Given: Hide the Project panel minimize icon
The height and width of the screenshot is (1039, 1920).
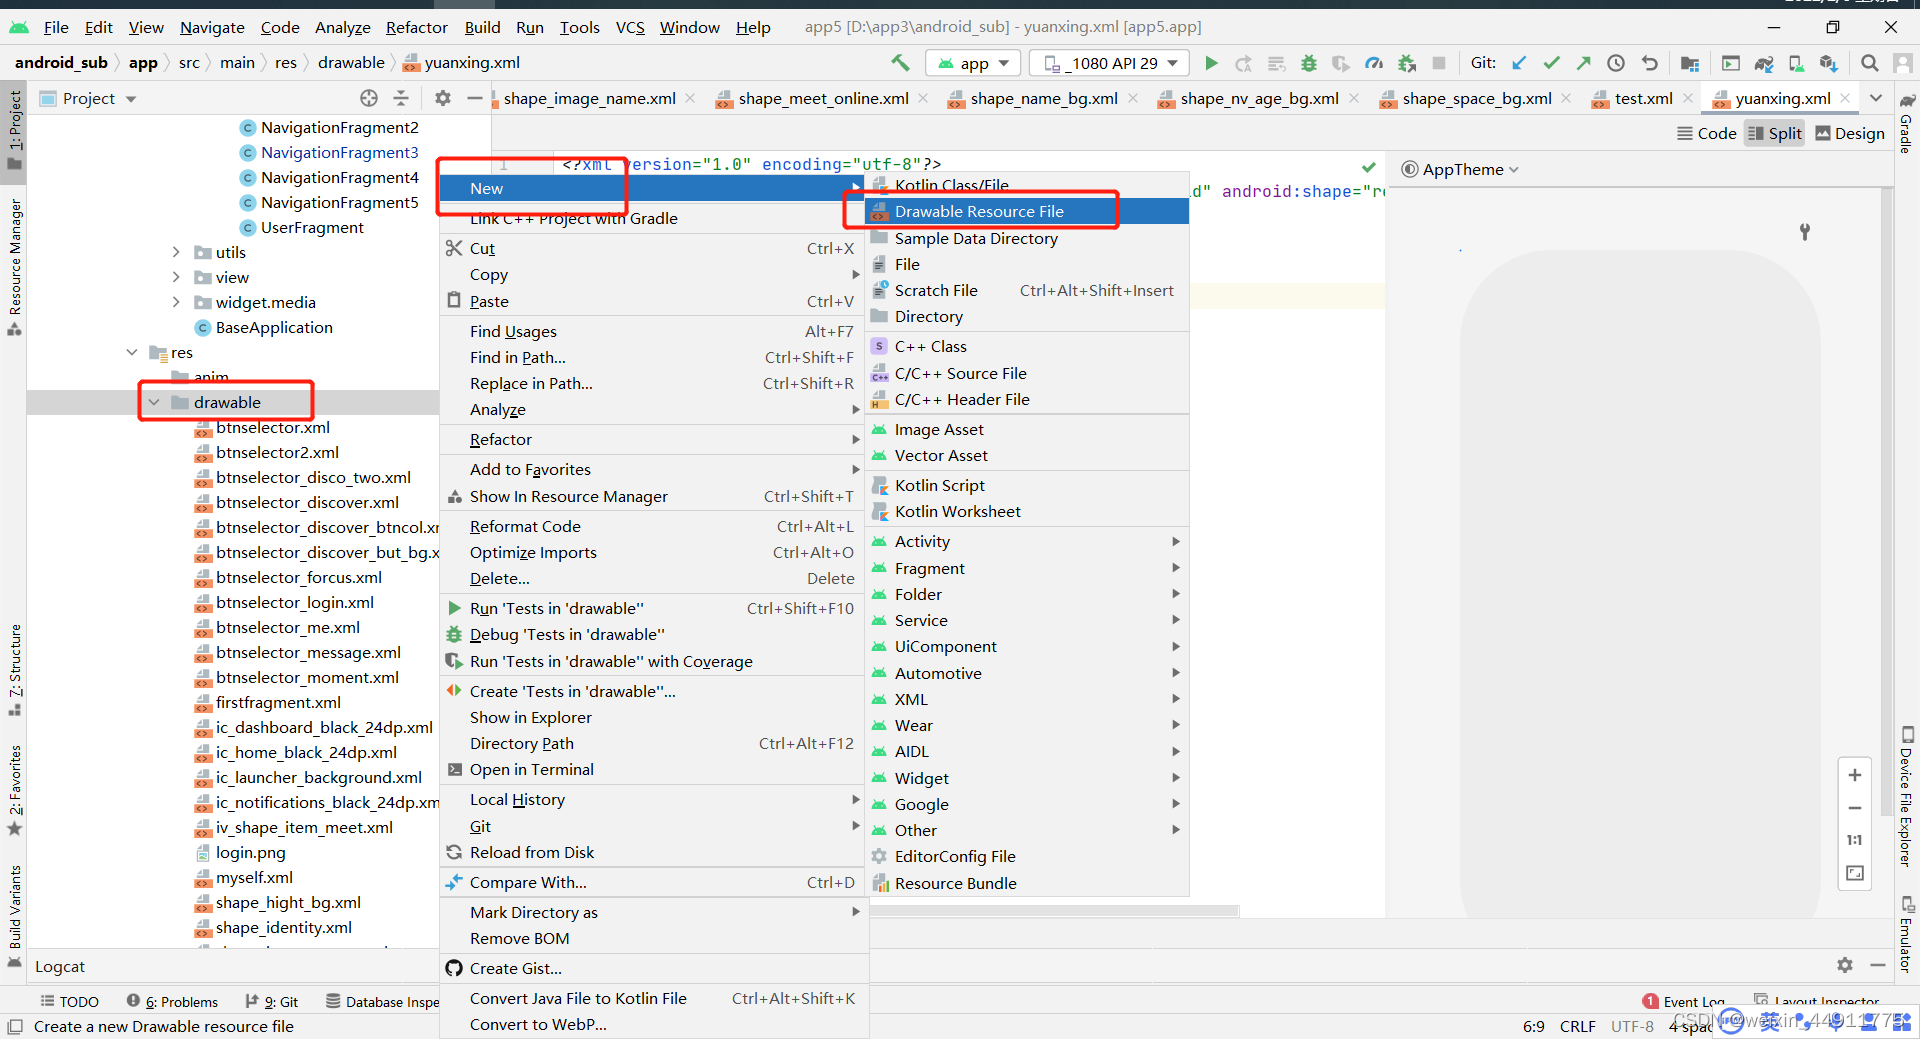Looking at the screenshot, I should click(475, 98).
